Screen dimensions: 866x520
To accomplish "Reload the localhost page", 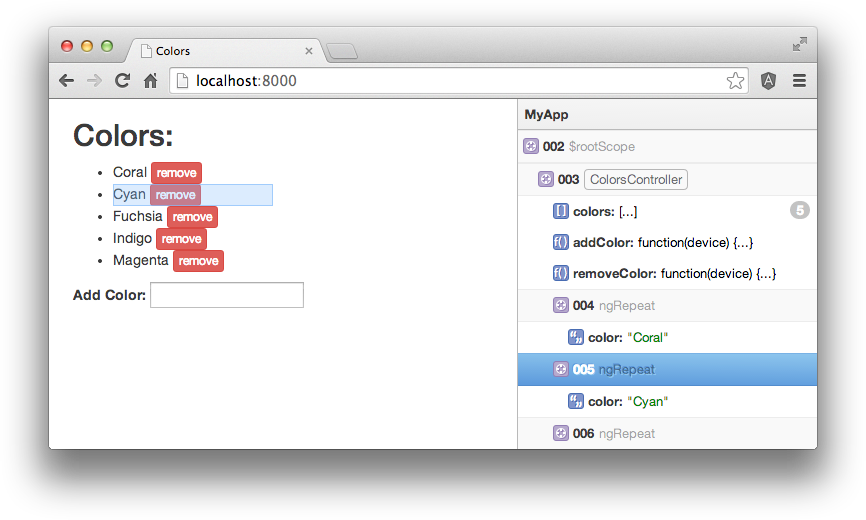I will click(x=123, y=81).
